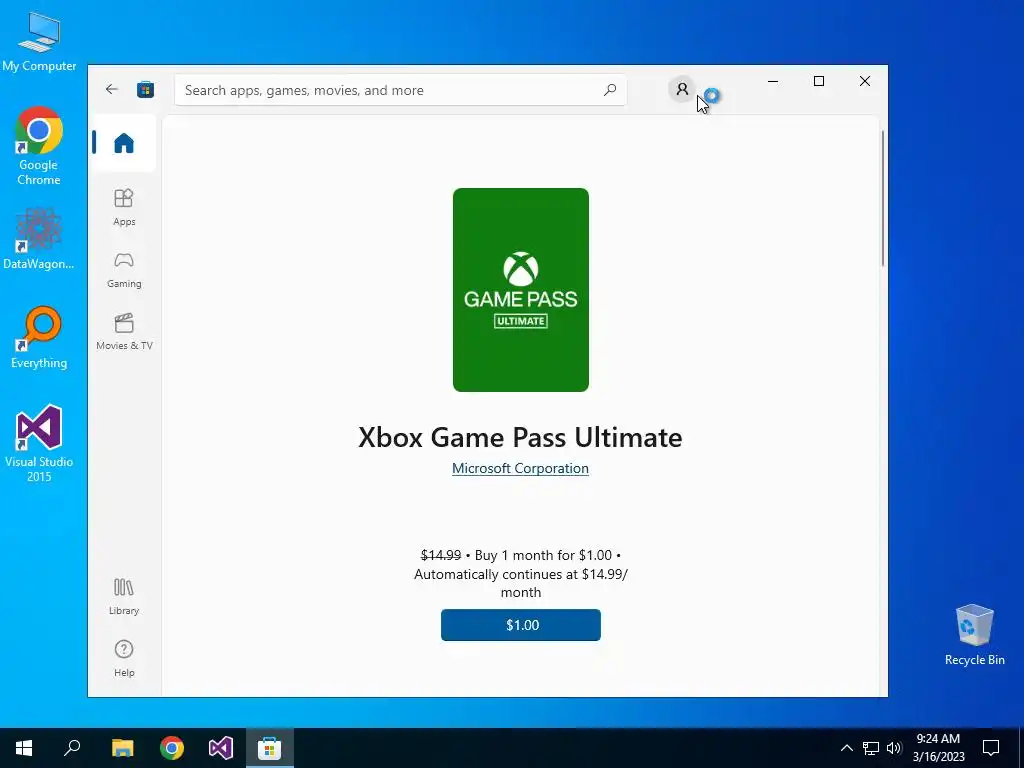The image size is (1024, 768).
Task: Click the Microsoft Store logo icon
Action: pyautogui.click(x=146, y=89)
